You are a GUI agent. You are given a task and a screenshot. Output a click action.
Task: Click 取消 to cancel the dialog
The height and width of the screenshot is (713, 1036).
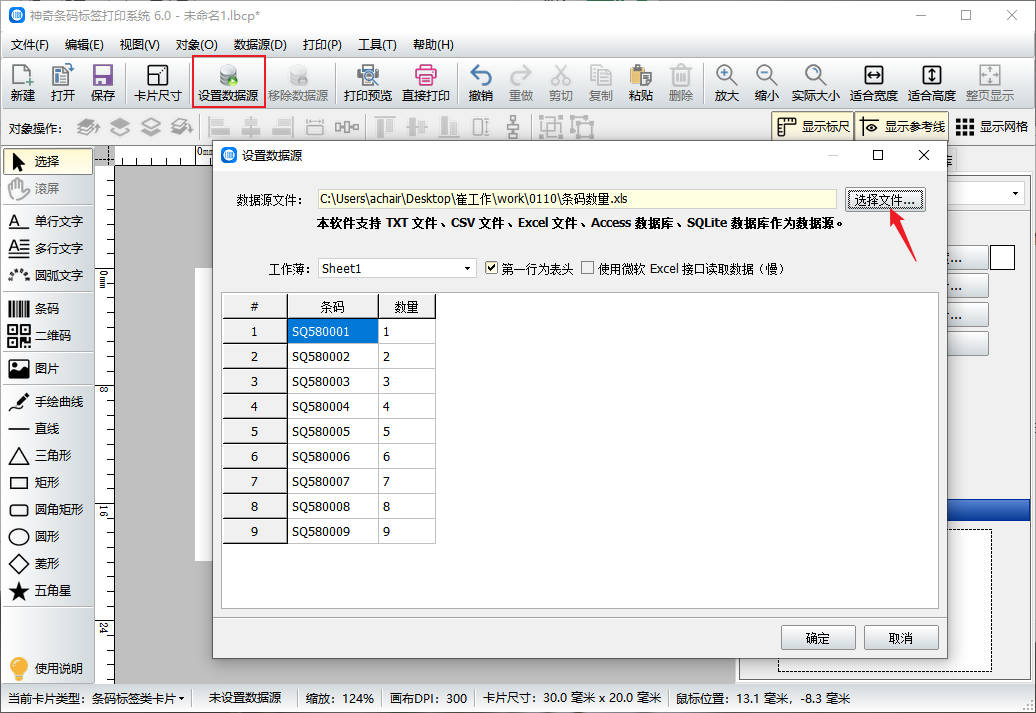pos(901,638)
